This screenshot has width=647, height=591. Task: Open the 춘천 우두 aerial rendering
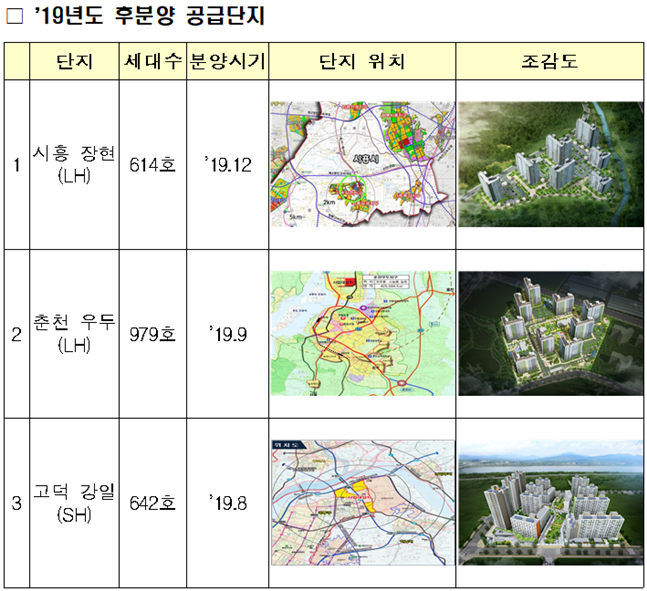tap(551, 333)
